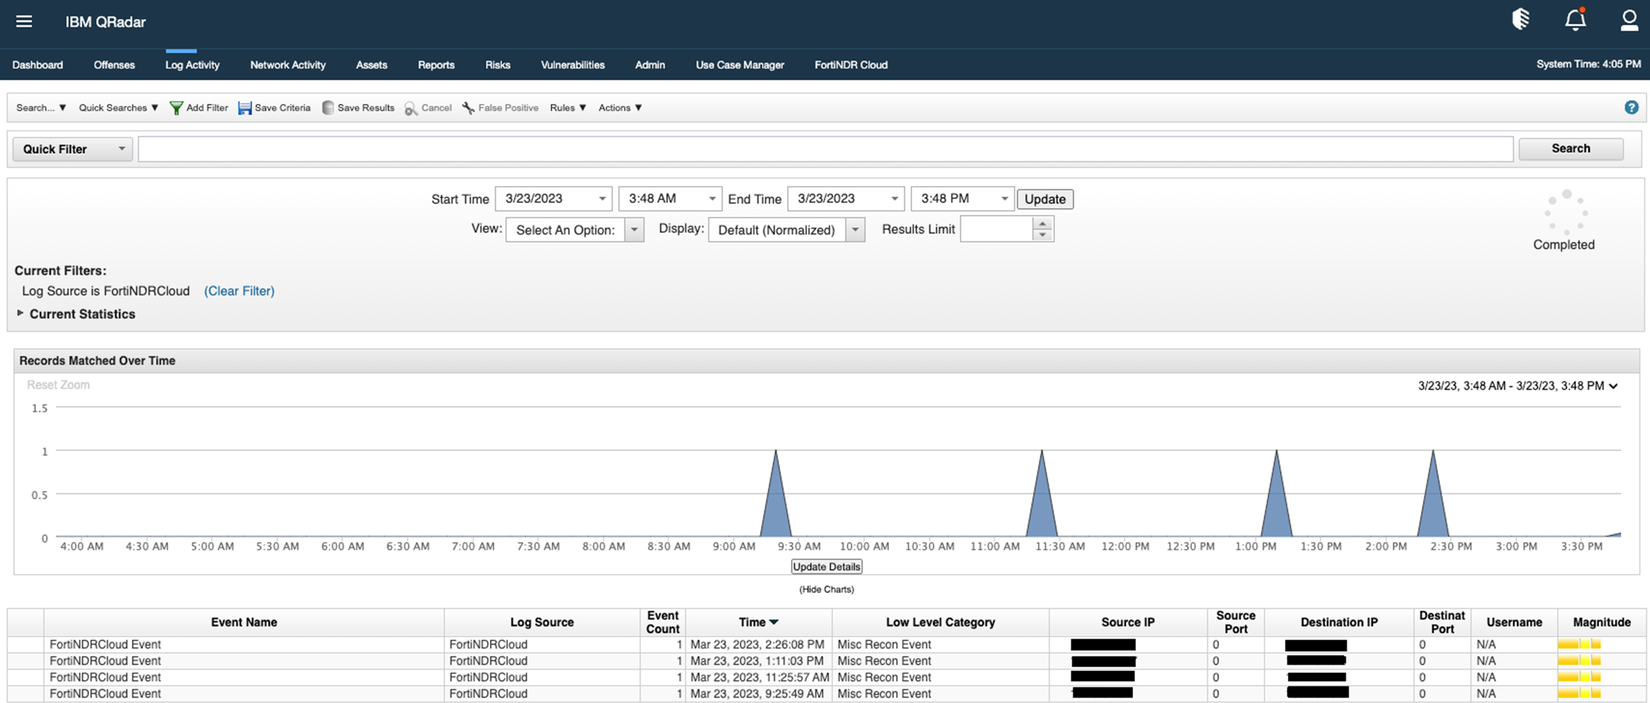Sort by the Destination IP column header
The width and height of the screenshot is (1650, 703).
click(x=1340, y=622)
